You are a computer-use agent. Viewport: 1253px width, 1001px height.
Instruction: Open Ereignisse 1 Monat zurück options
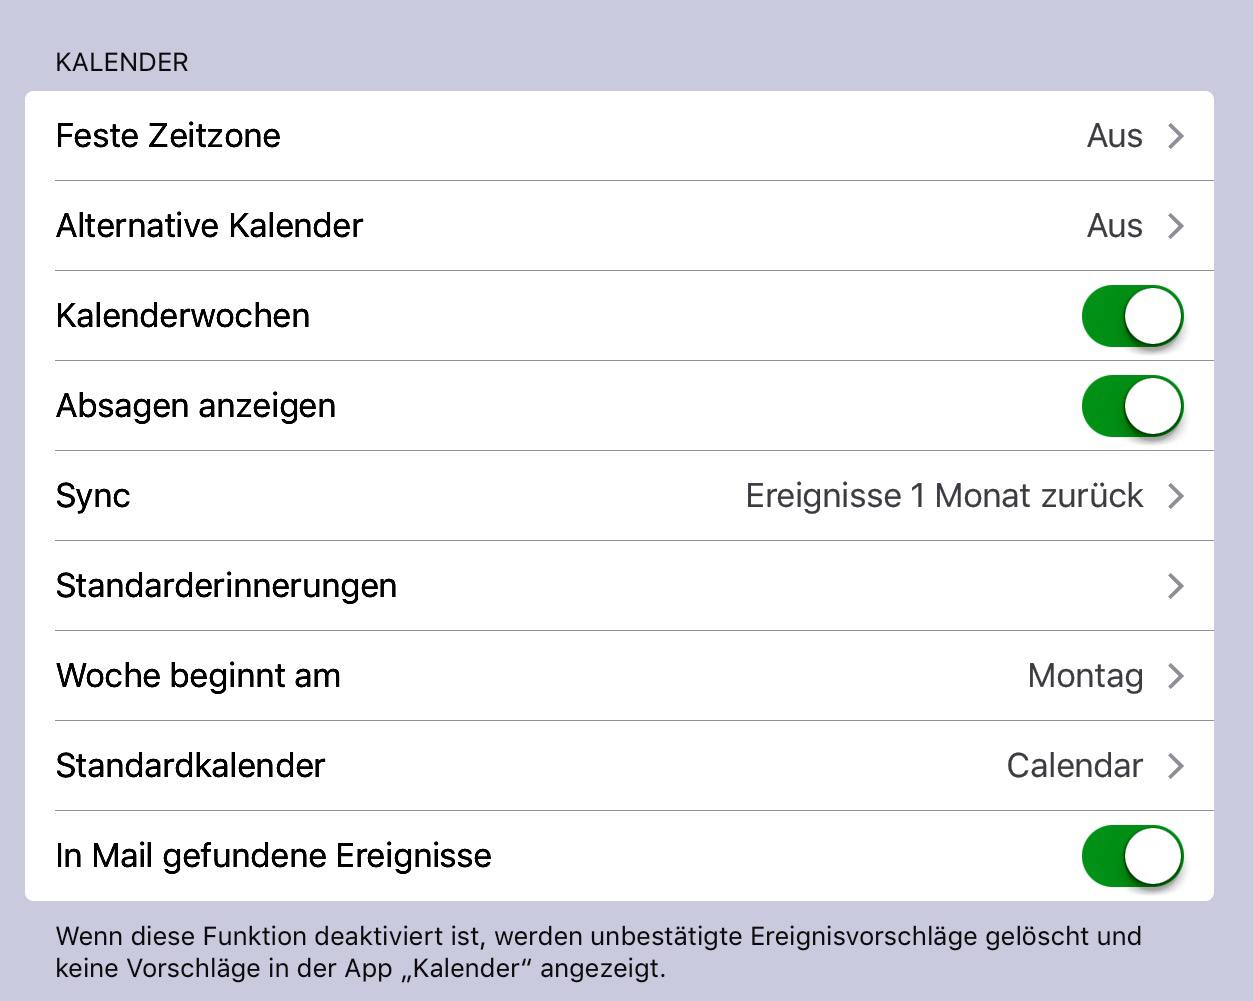click(945, 496)
